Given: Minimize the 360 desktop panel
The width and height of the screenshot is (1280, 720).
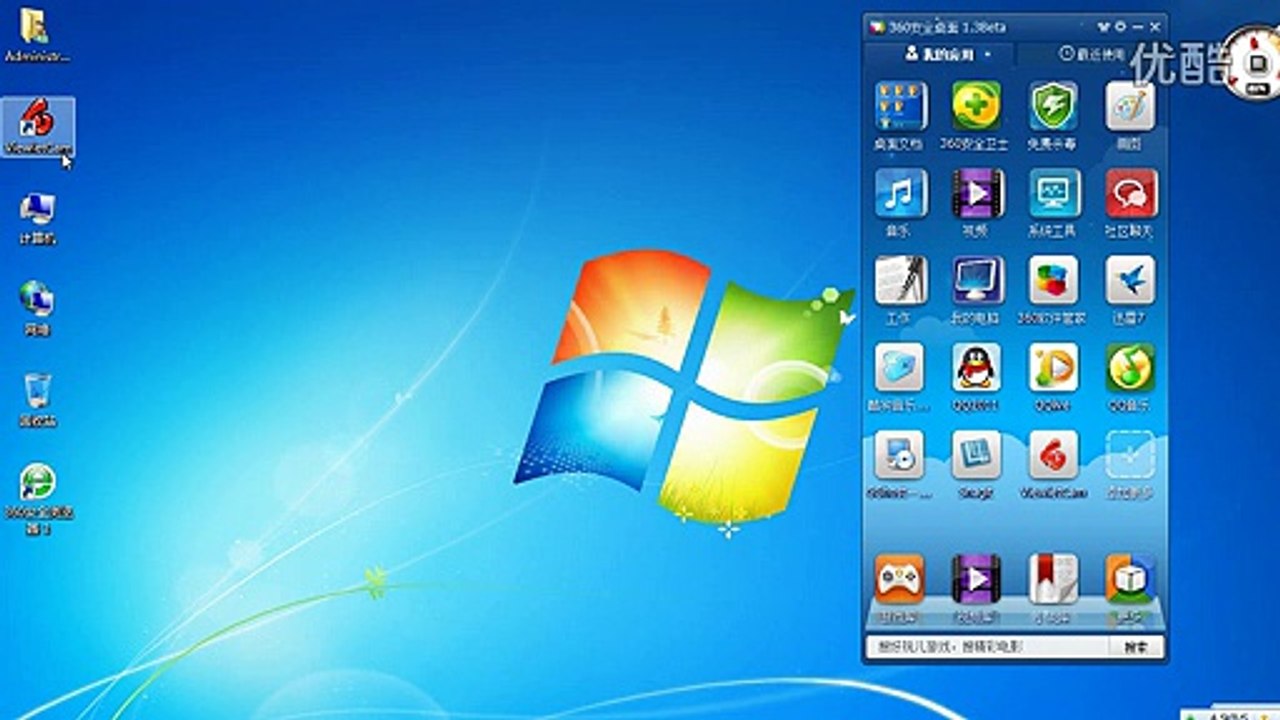Looking at the screenshot, I should (1138, 26).
